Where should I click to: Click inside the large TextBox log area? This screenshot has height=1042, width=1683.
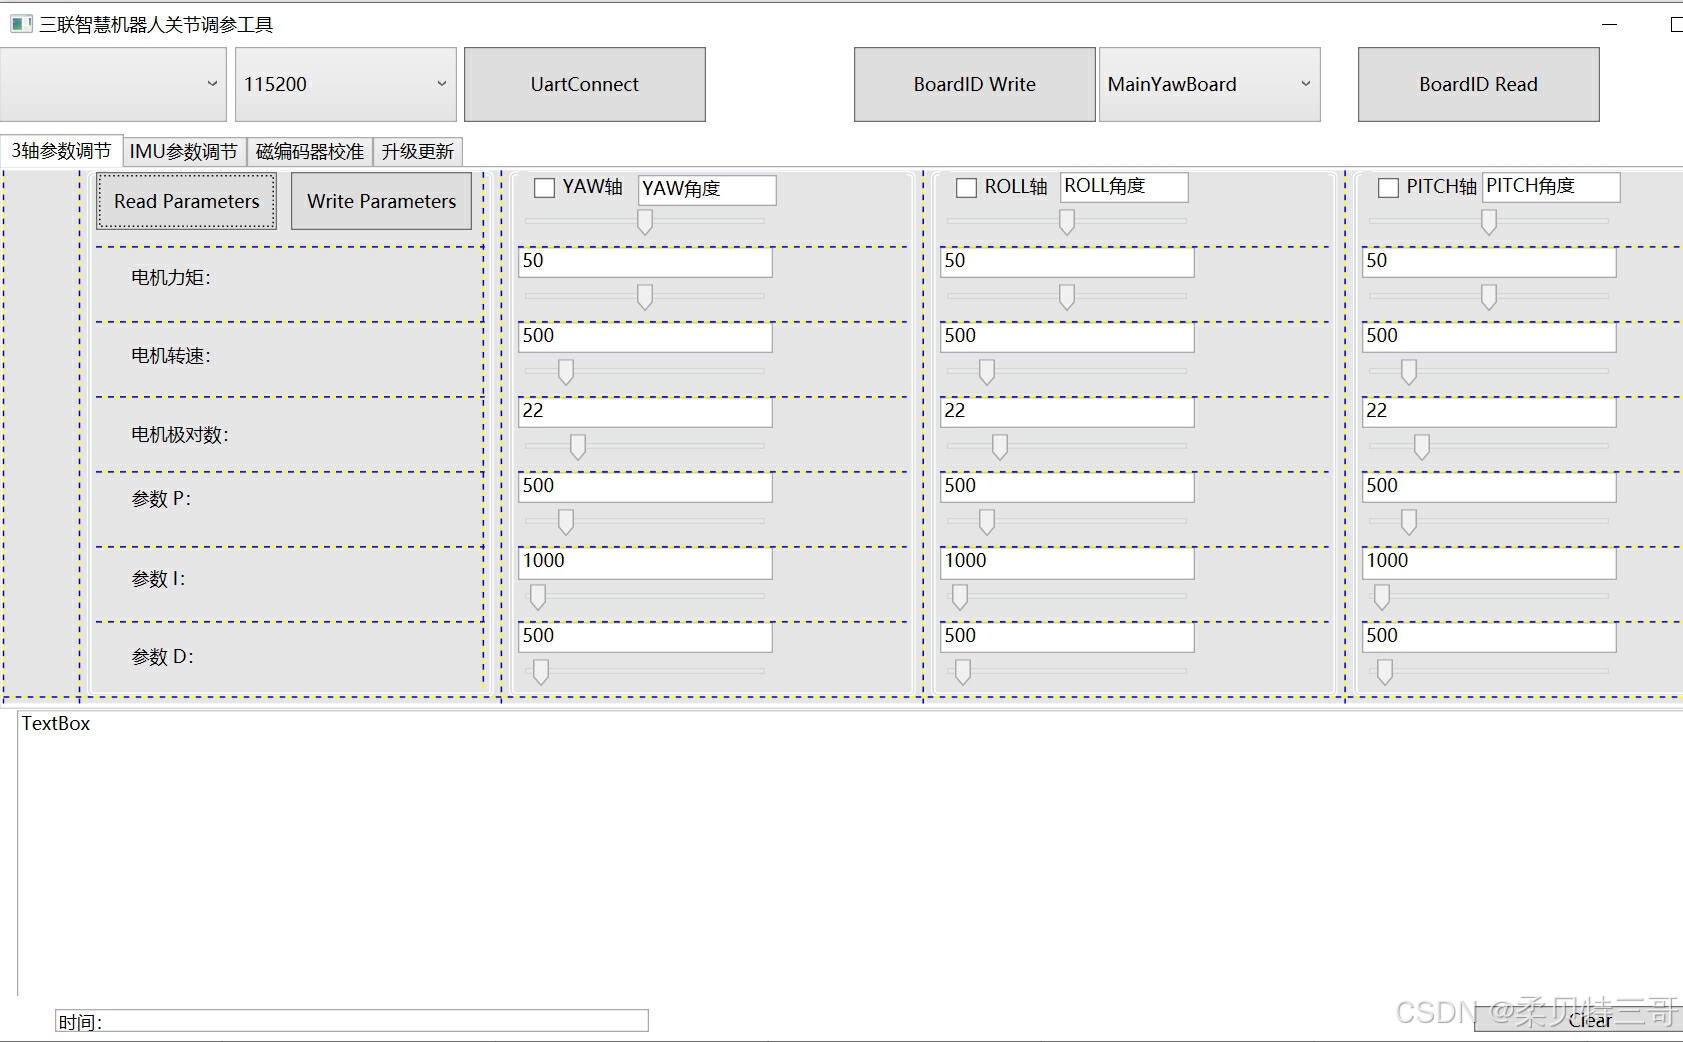pos(850,852)
